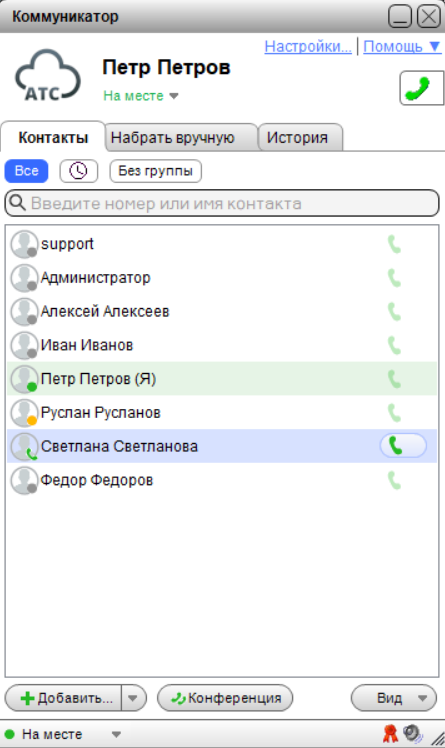Viewport: 445px width, 748px height.
Task: Toggle the Все contacts filter
Action: pos(26,171)
